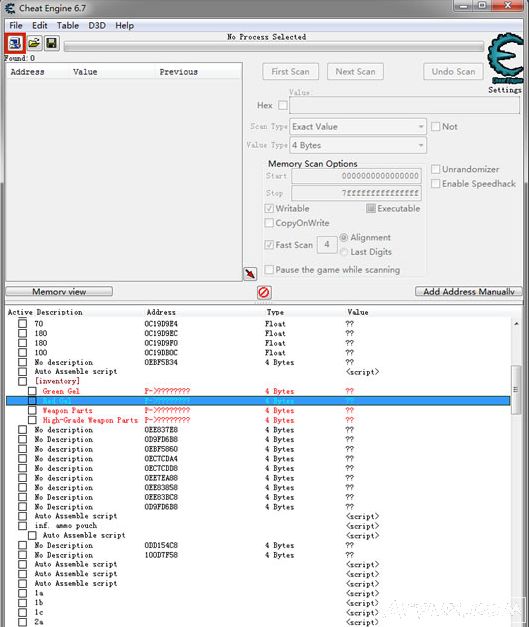Select the inf. ammo pouch entry text
Image resolution: width=529 pixels, height=627 pixels.
coord(66,526)
